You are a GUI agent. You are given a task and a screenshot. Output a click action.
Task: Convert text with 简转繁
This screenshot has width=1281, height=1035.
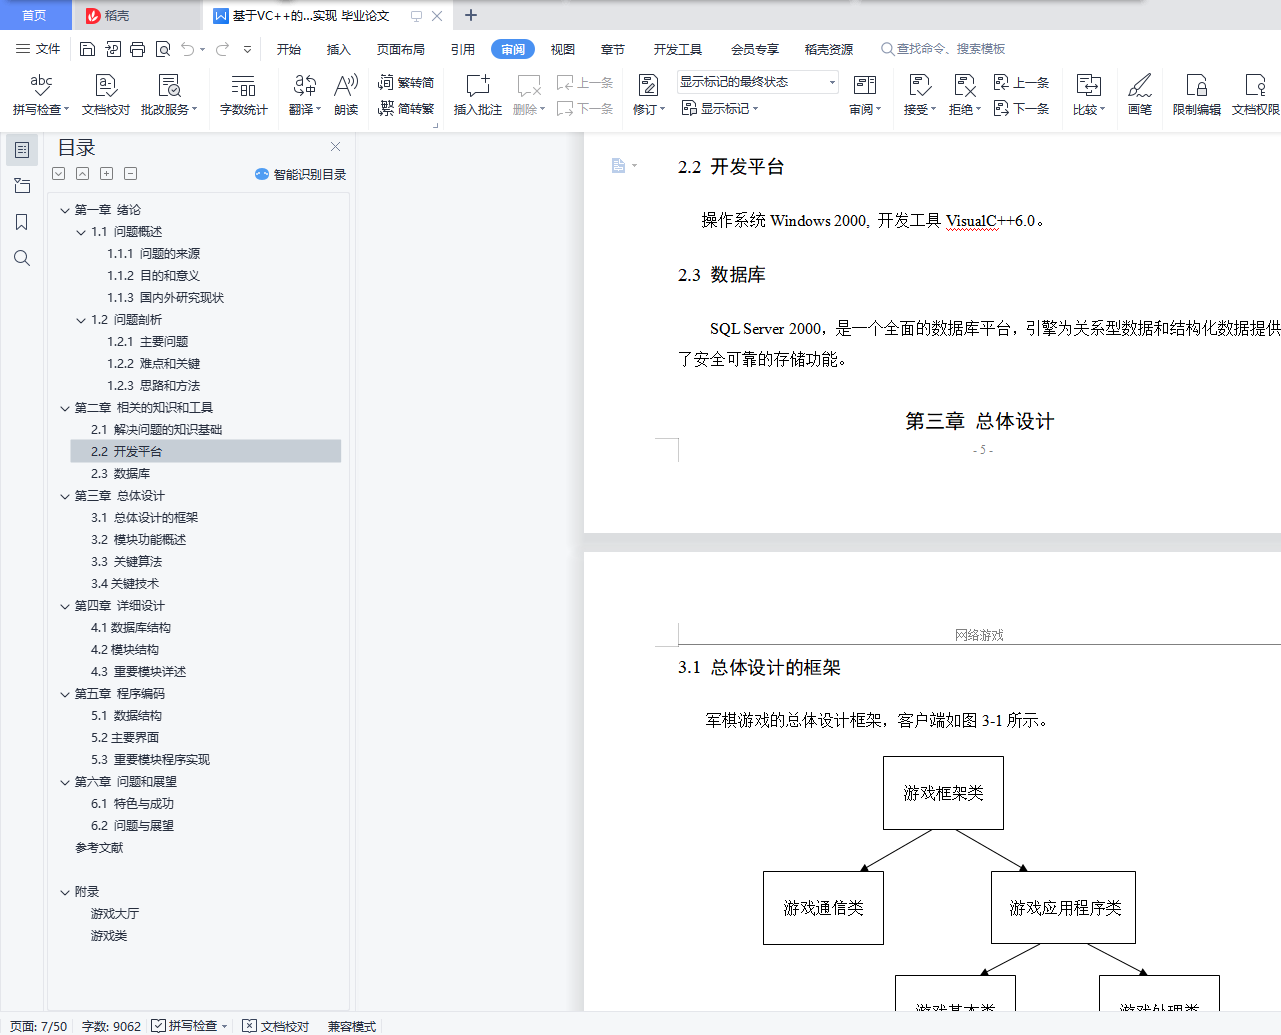pyautogui.click(x=406, y=108)
